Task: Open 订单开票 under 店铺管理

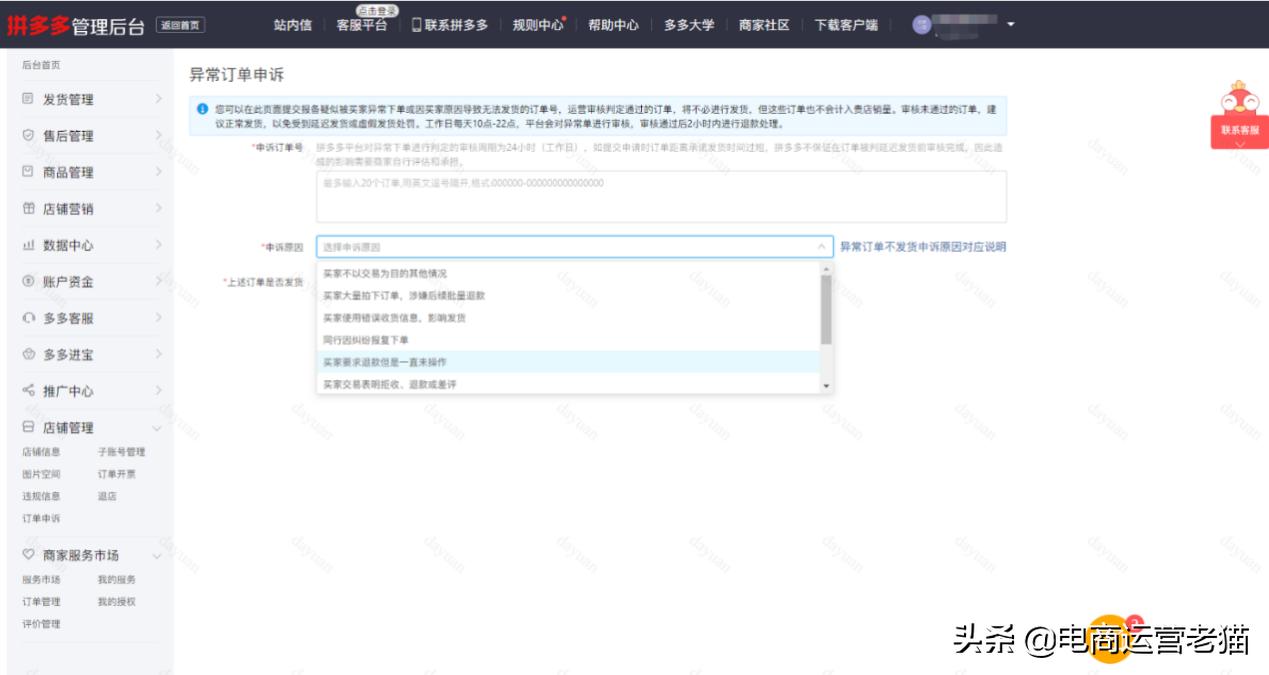Action: (116, 474)
